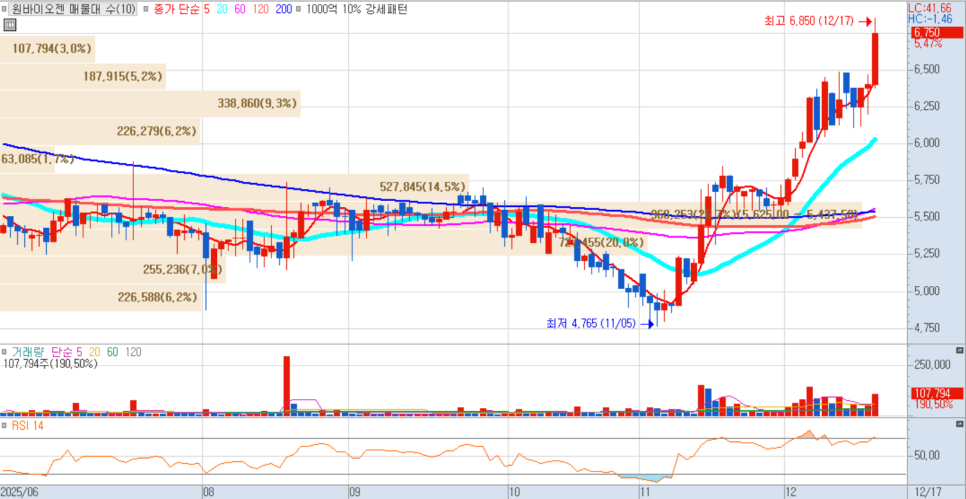Click month 08 on the time axis
This screenshot has width=966, height=499.
(209, 492)
